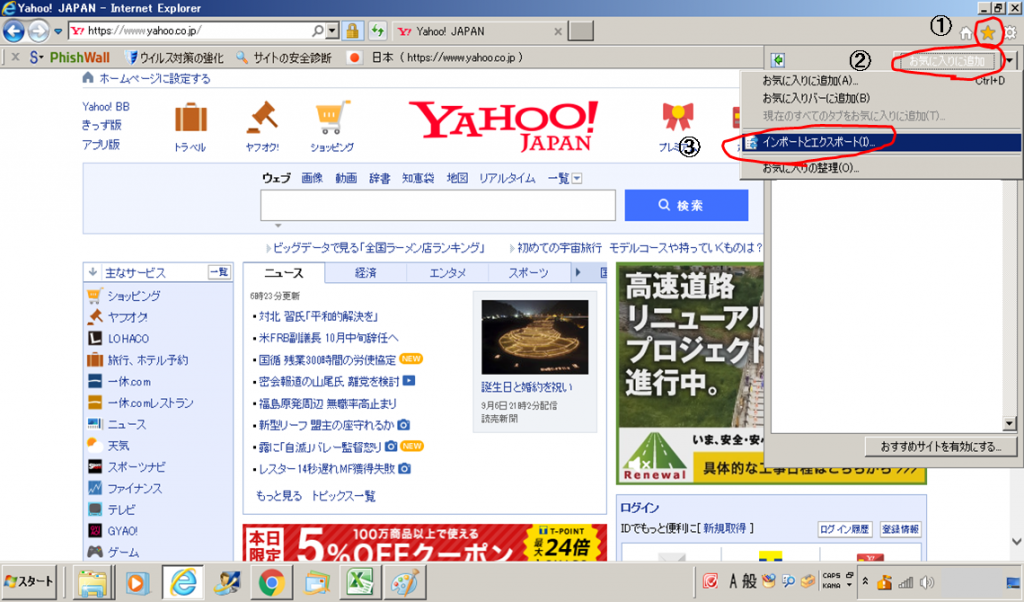Image resolution: width=1024 pixels, height=602 pixels.
Task: Open headline 福島原発周辺 無職率高止まり
Action: pyautogui.click(x=328, y=404)
